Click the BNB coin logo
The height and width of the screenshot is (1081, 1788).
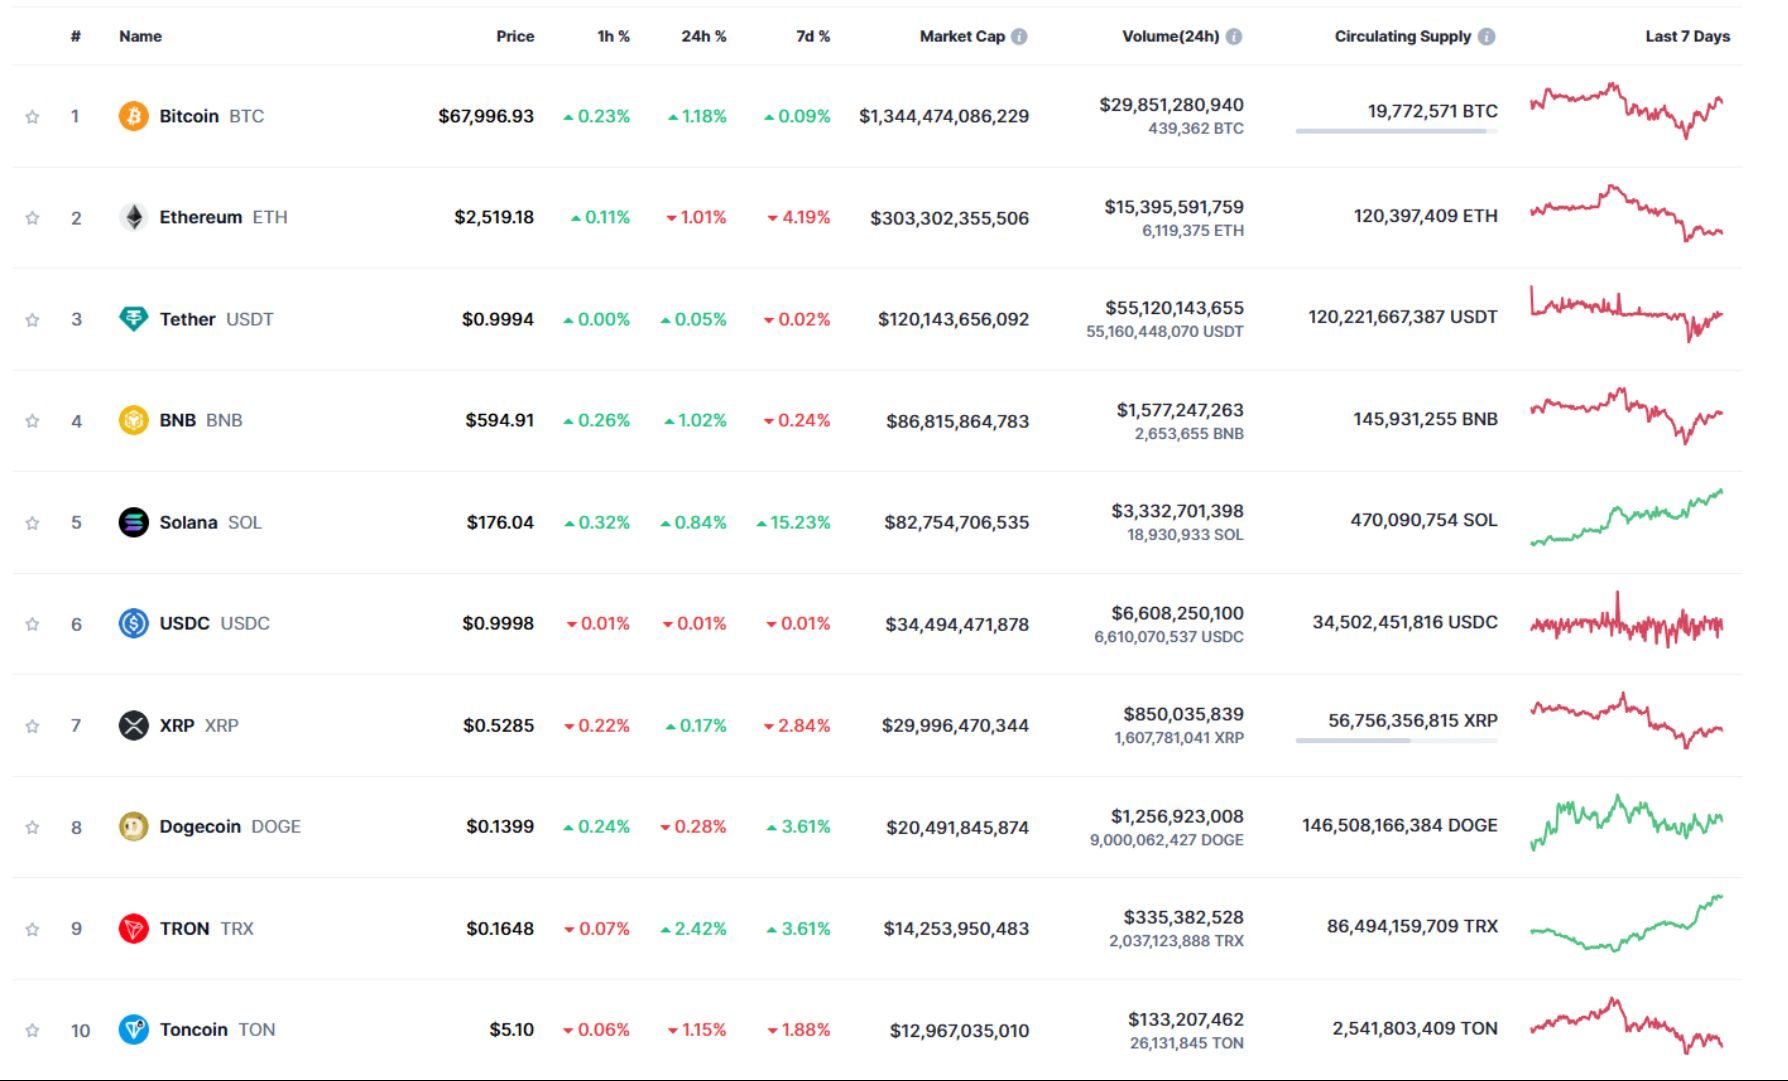click(x=133, y=420)
